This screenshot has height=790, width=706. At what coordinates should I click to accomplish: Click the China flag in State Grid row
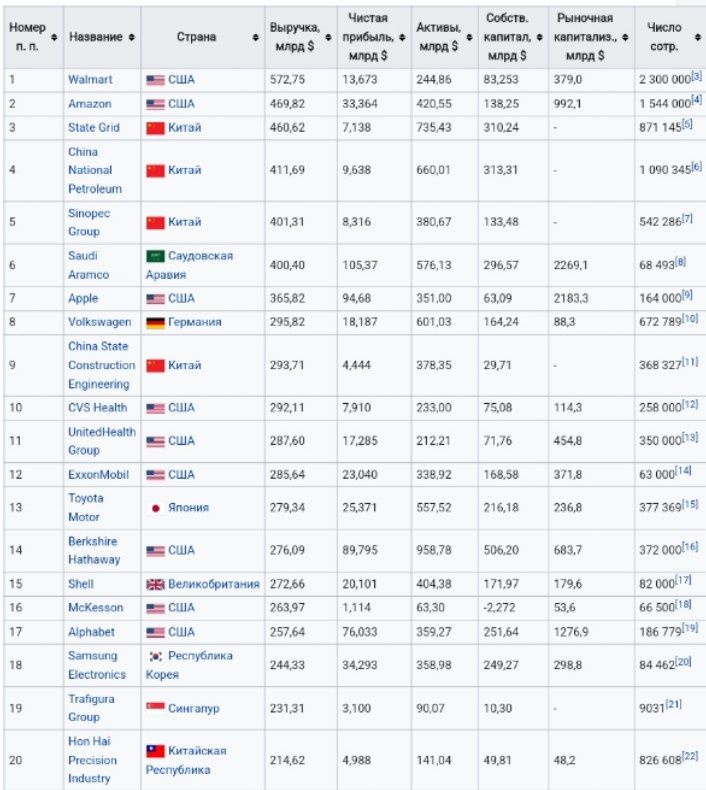pos(155,128)
